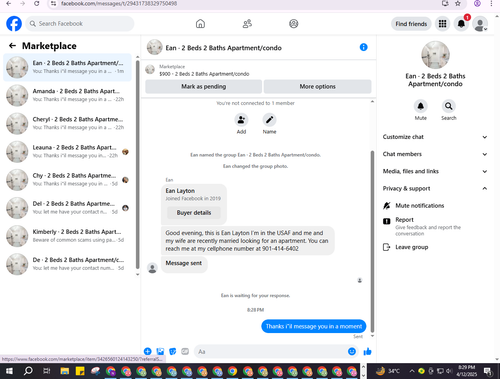Reload the page in browser
The width and height of the screenshot is (500, 379).
point(37,3)
